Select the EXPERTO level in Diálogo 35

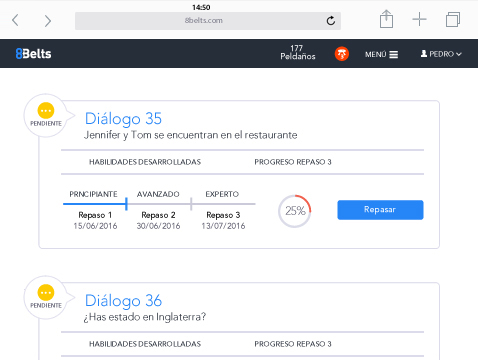coord(222,194)
